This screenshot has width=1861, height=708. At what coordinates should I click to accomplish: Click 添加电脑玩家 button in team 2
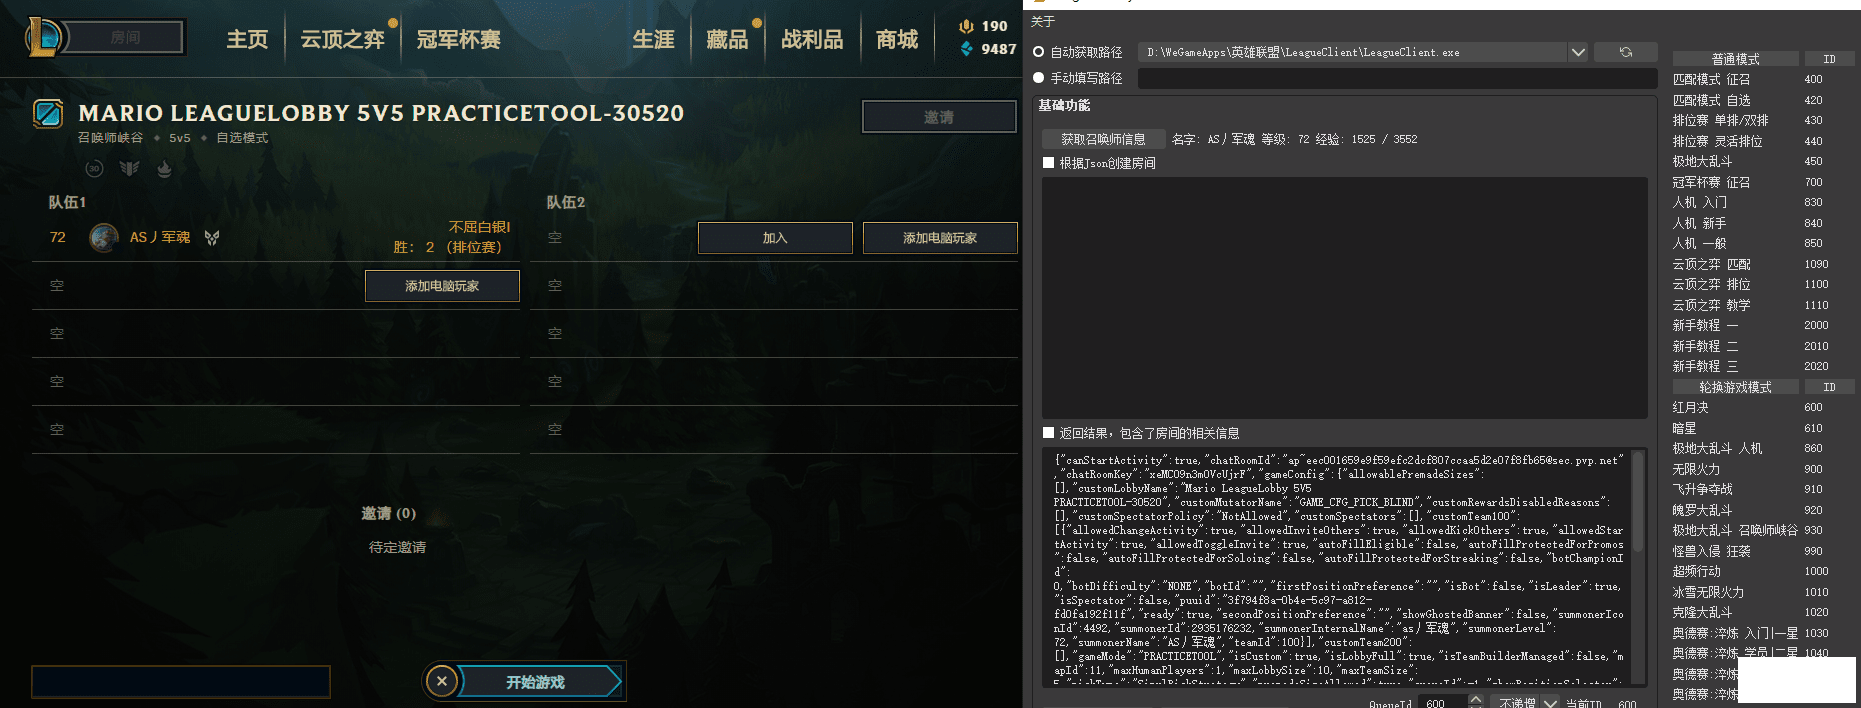tap(940, 238)
